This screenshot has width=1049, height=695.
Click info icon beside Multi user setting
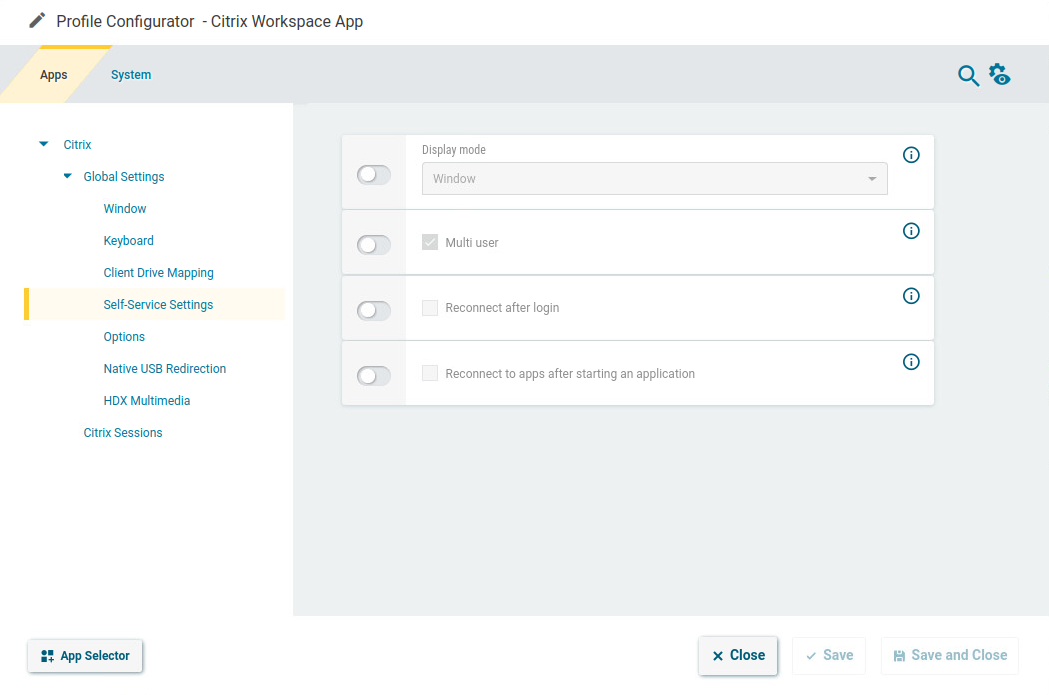(911, 230)
